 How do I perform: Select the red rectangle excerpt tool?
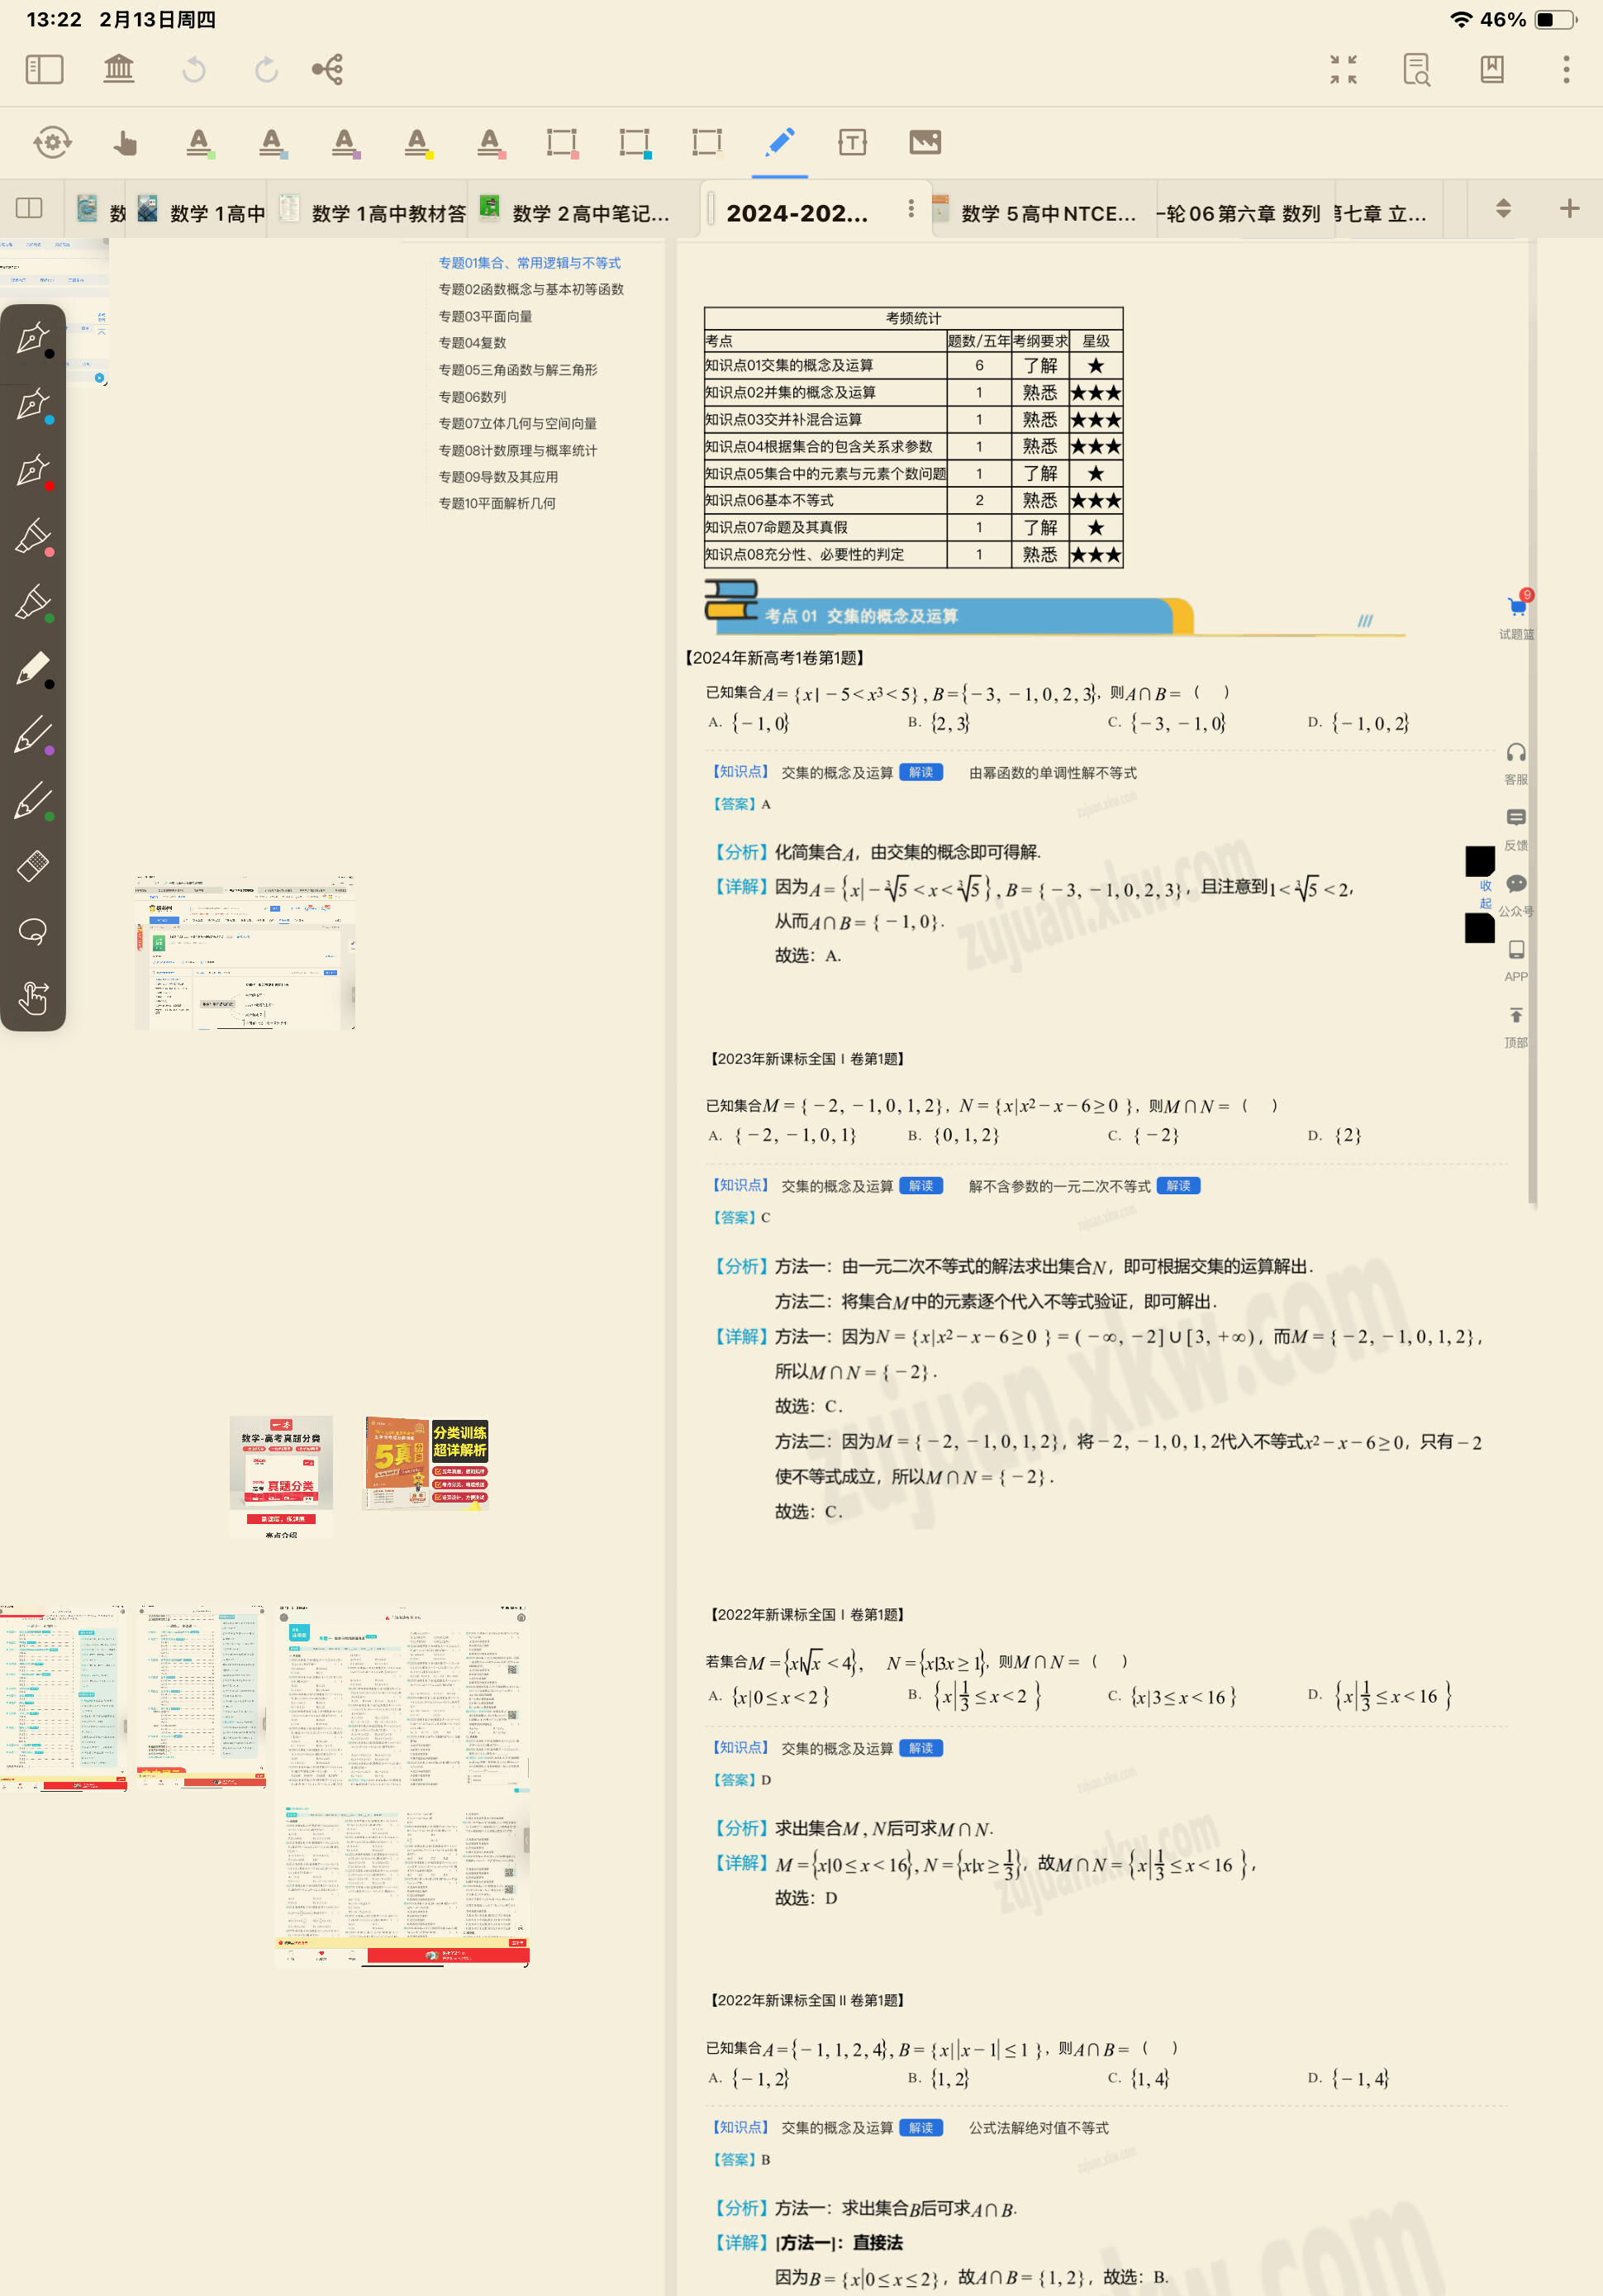562,143
